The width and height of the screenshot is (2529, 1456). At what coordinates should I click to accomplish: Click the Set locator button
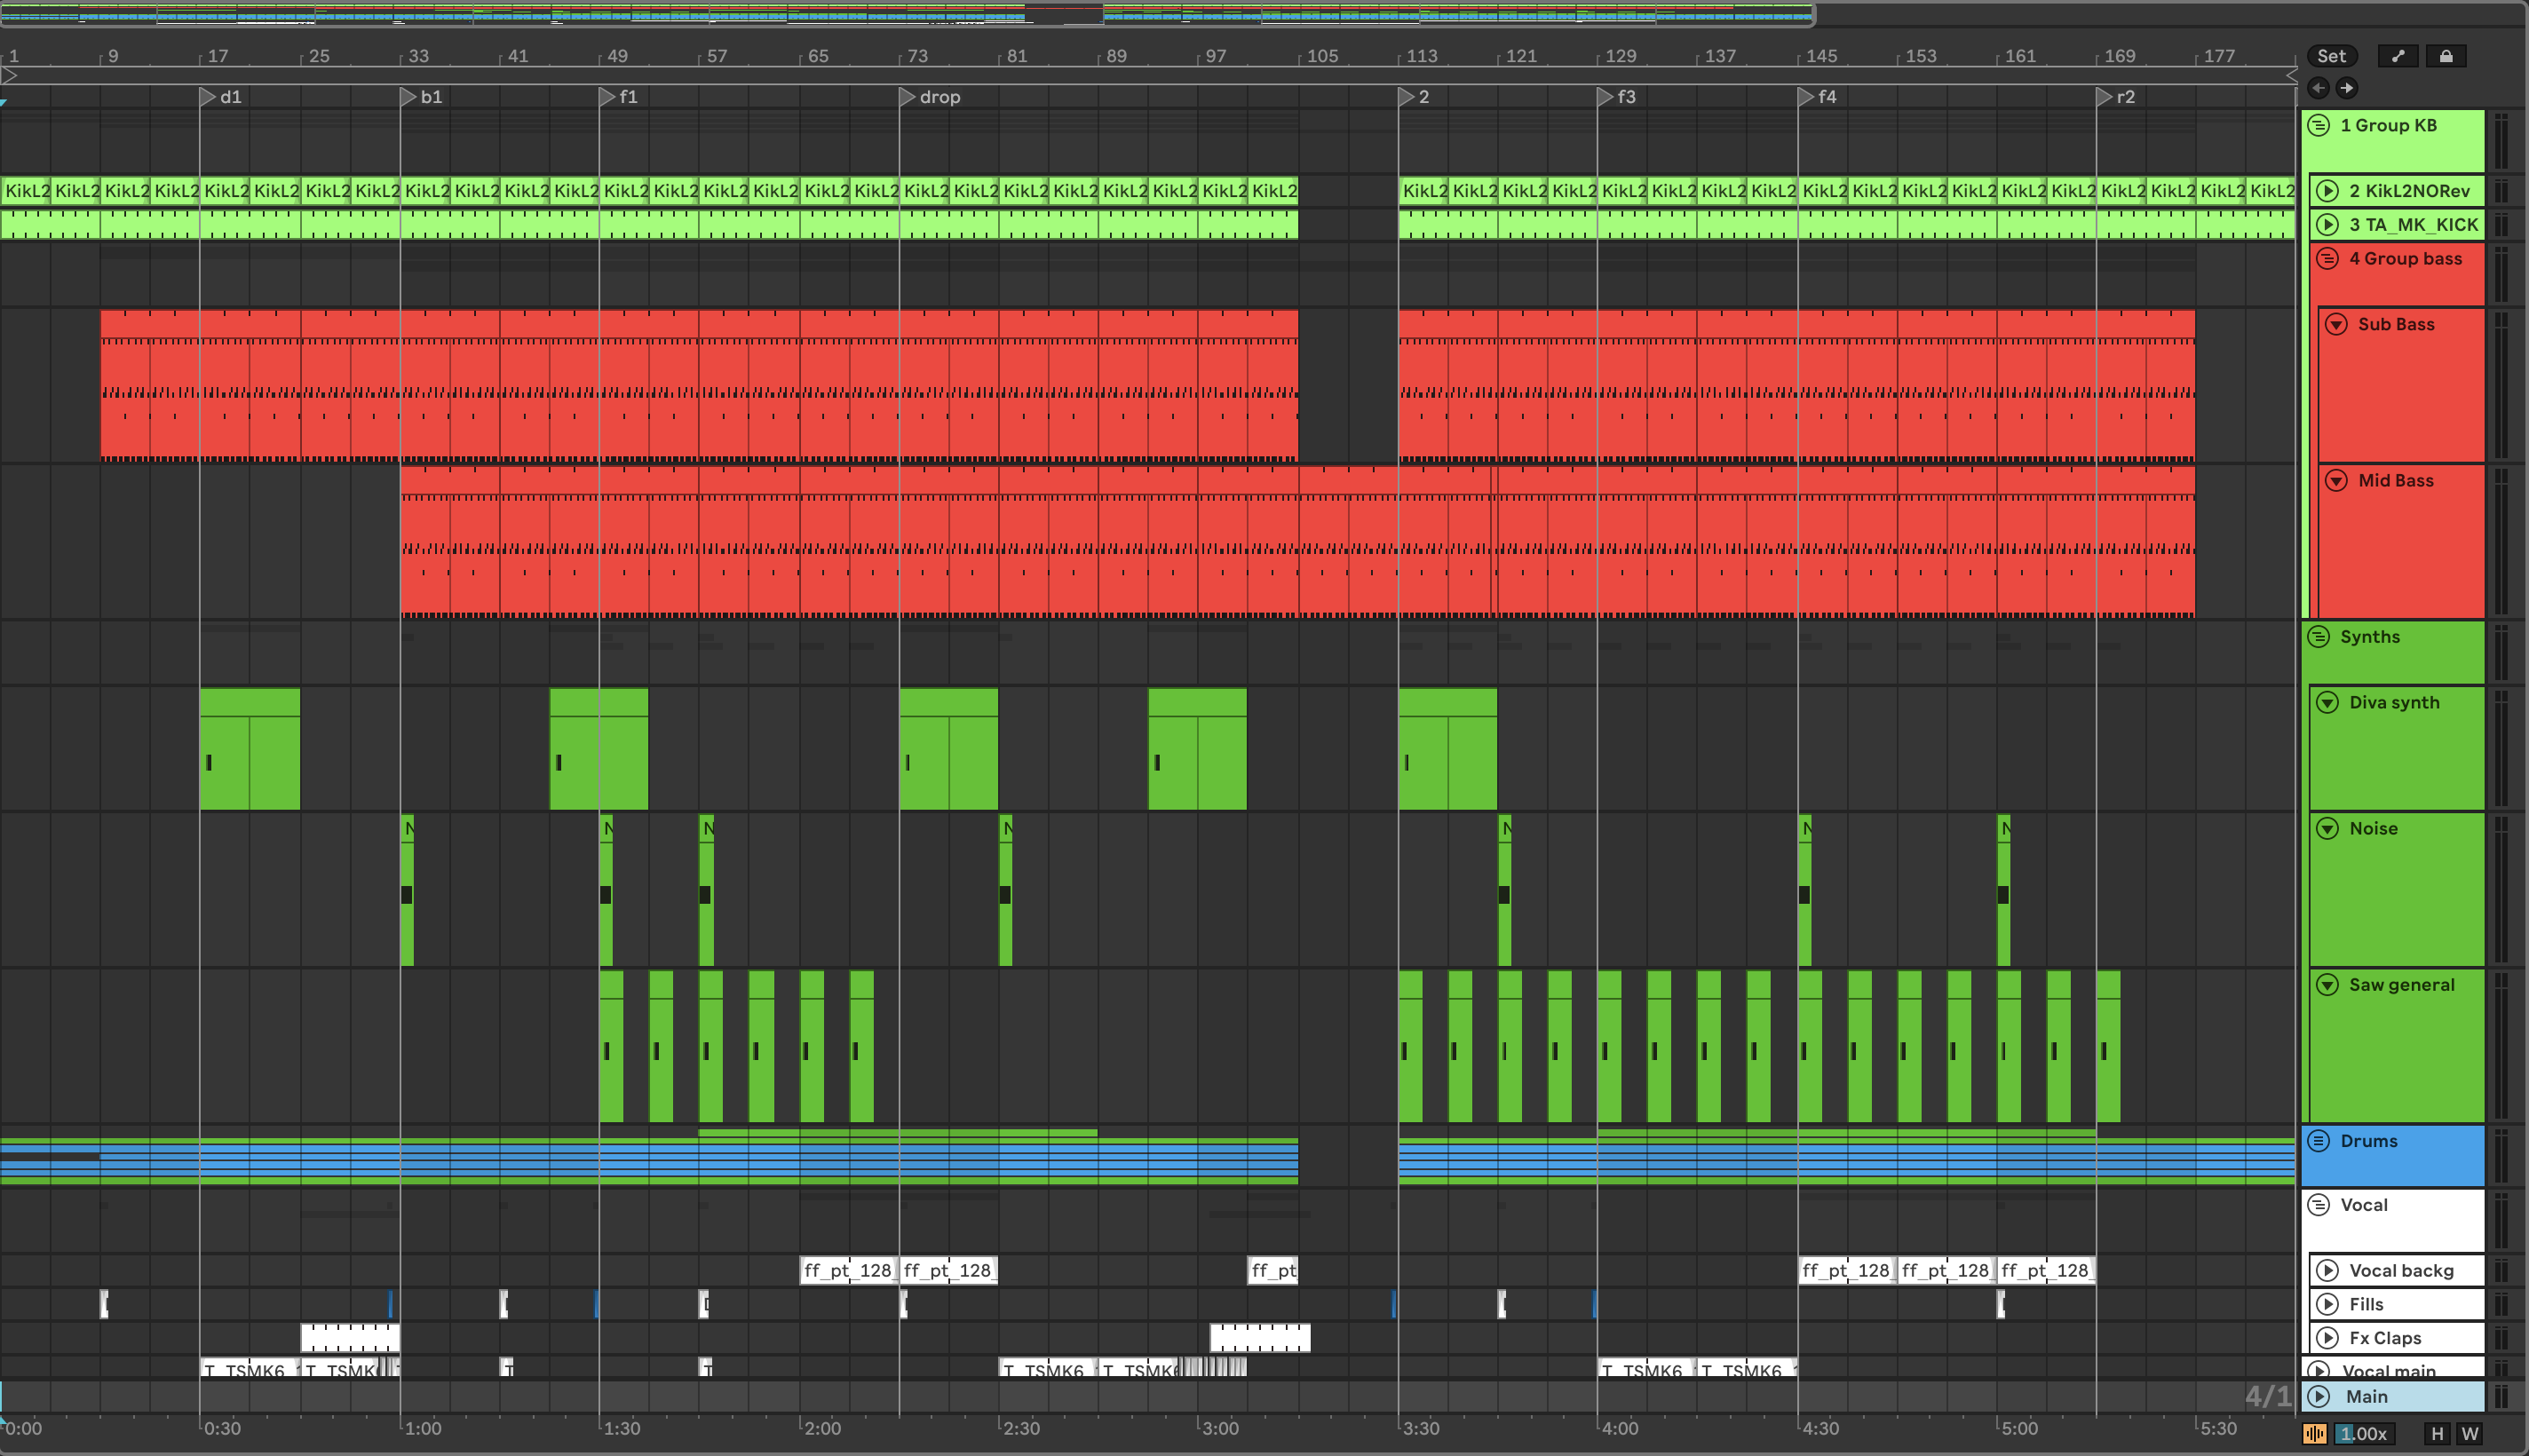(x=2330, y=56)
